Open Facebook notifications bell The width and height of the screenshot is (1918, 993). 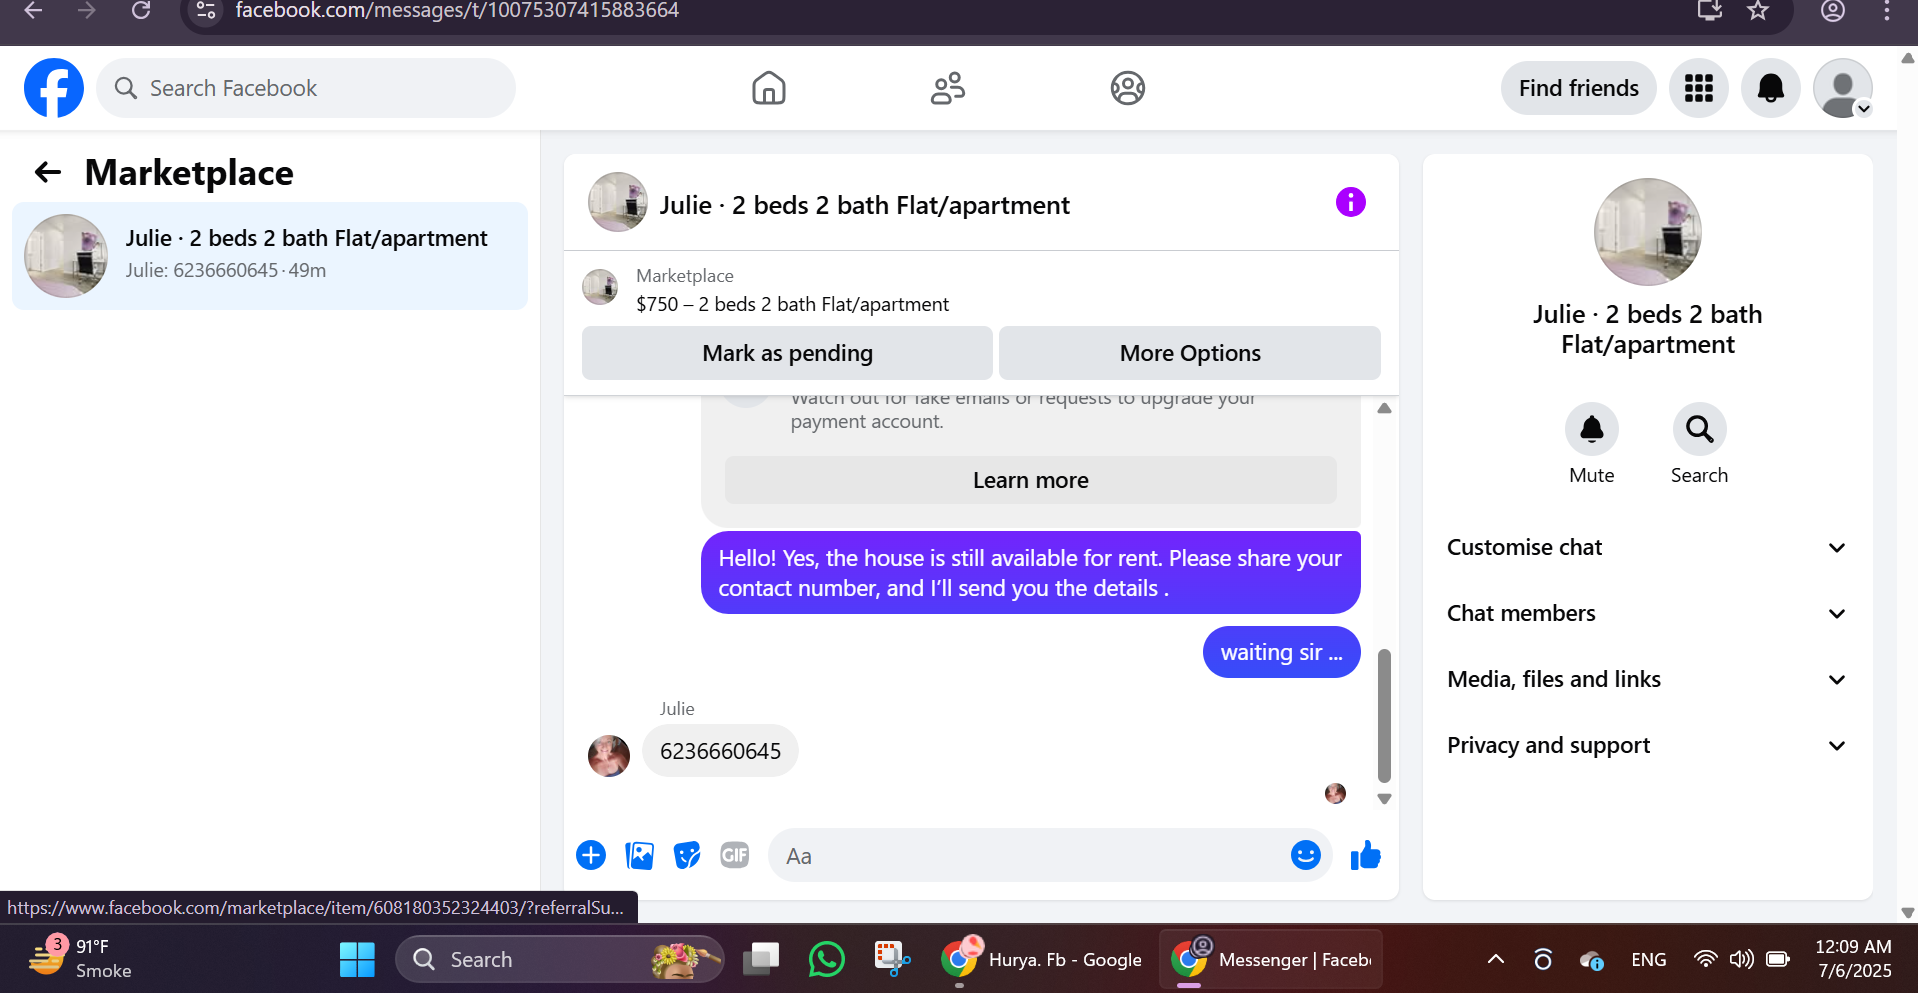pos(1771,88)
